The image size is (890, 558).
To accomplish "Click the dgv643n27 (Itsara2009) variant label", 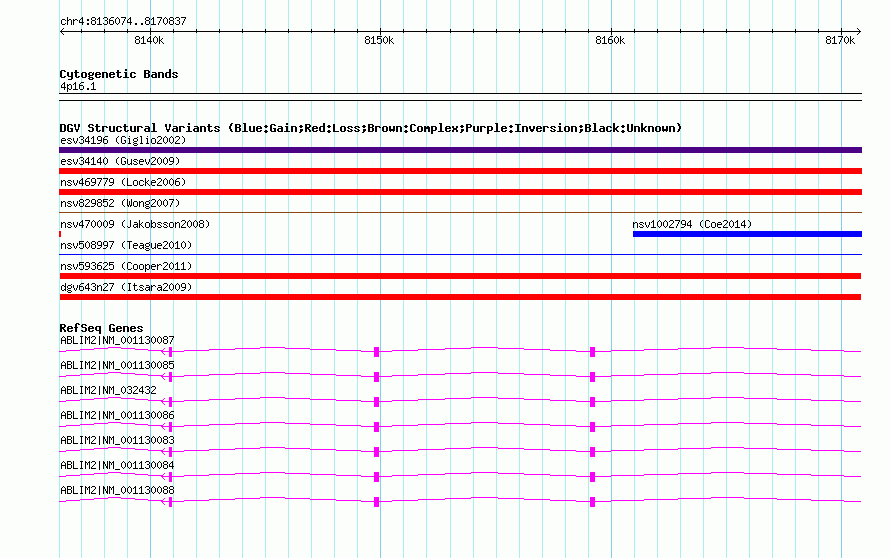I will [x=126, y=287].
